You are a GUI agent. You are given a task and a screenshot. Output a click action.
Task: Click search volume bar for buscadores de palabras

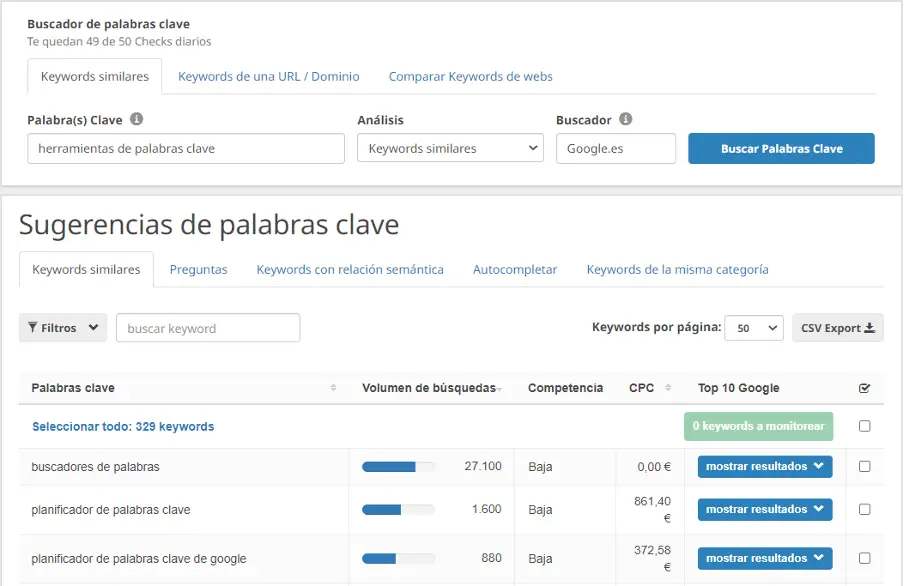pos(398,466)
